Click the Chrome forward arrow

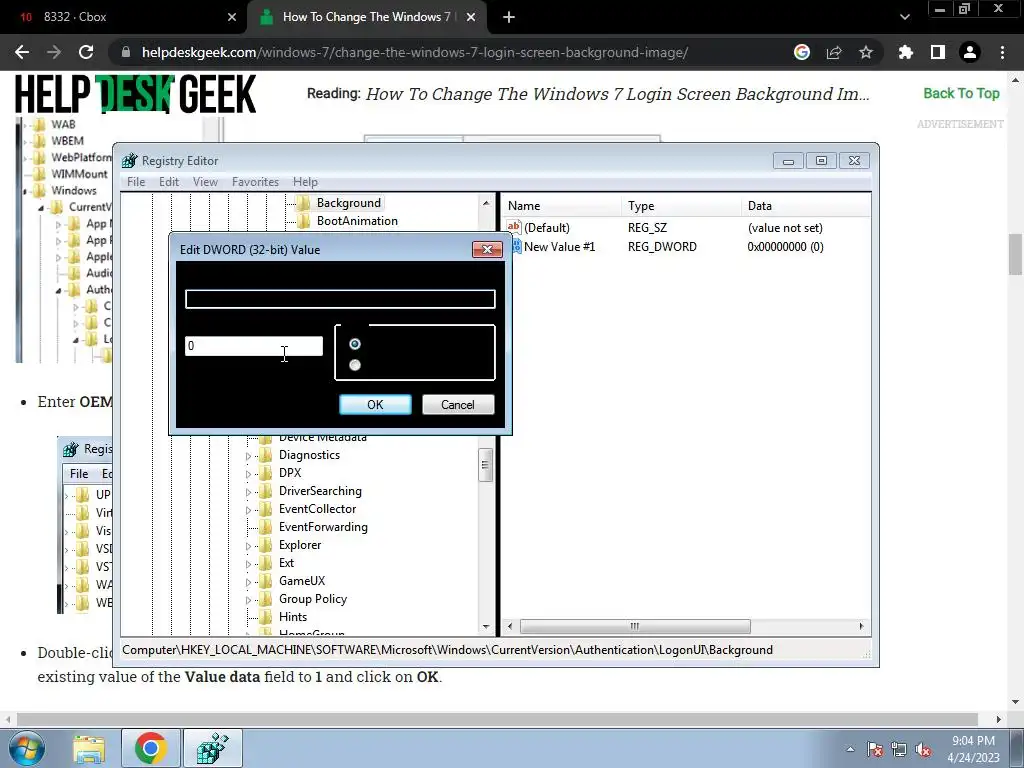pos(54,52)
